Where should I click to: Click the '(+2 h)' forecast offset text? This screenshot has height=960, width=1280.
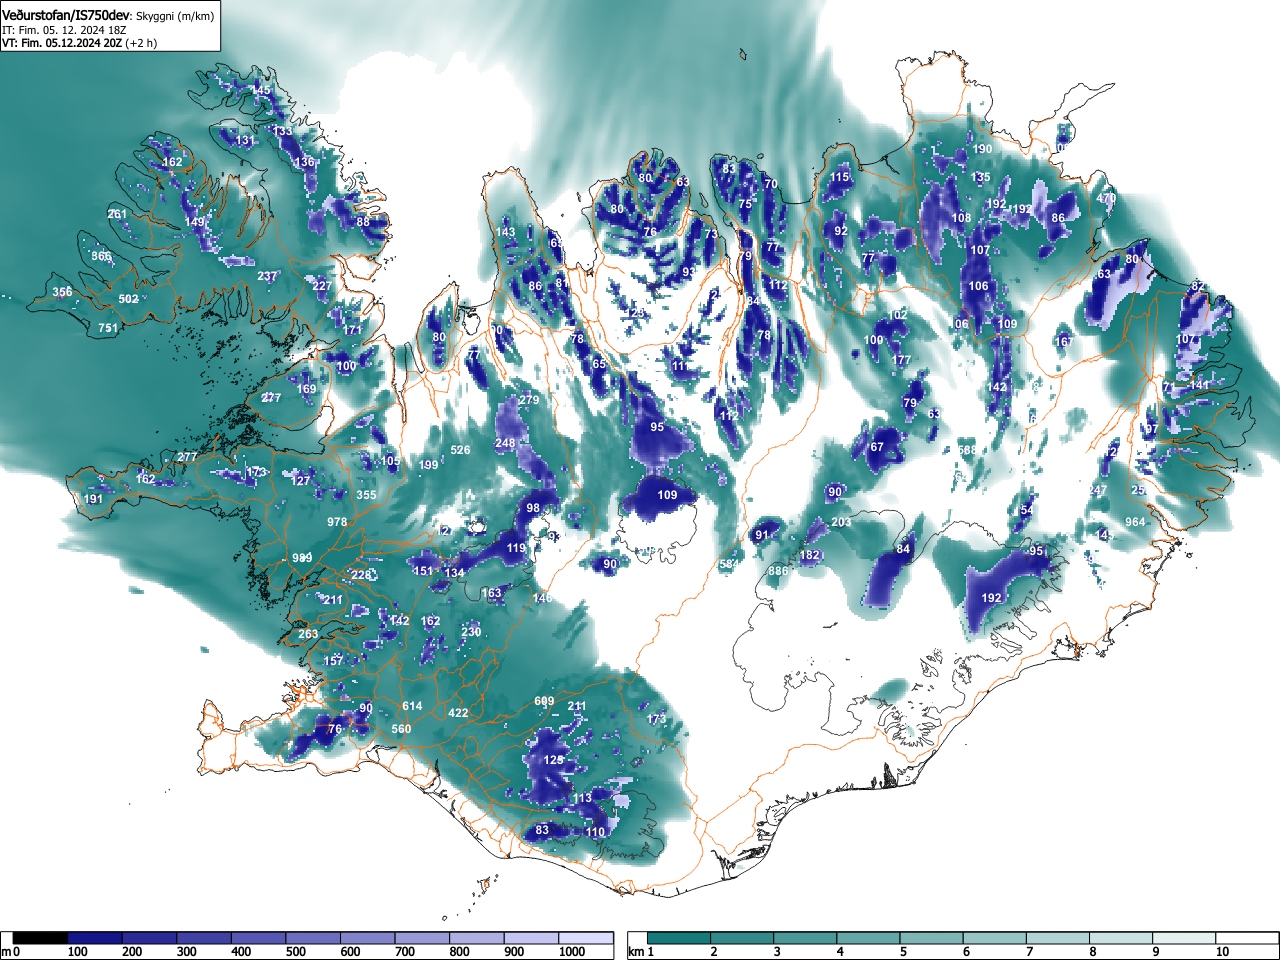141,43
